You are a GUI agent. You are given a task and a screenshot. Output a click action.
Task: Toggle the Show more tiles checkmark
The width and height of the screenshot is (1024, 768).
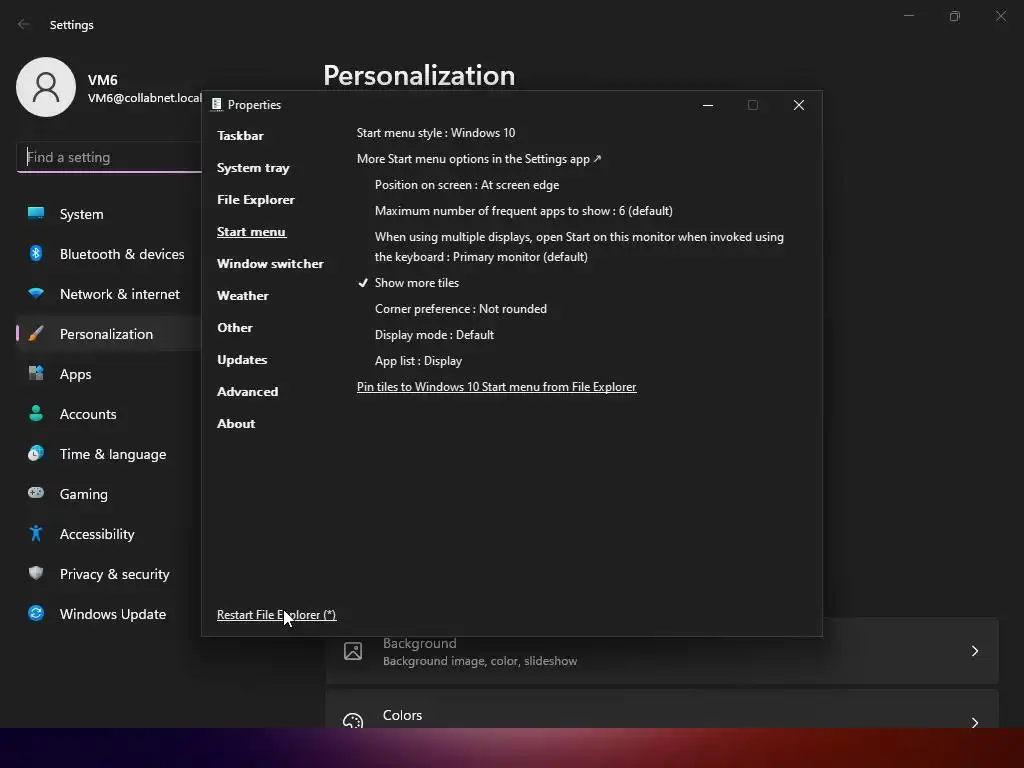click(x=363, y=283)
